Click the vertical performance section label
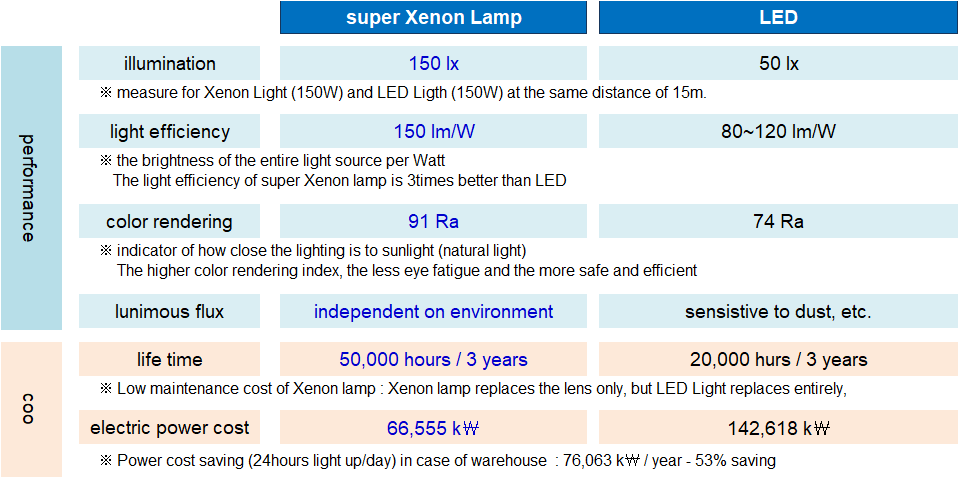This screenshot has width=958, height=480. [x=30, y=187]
